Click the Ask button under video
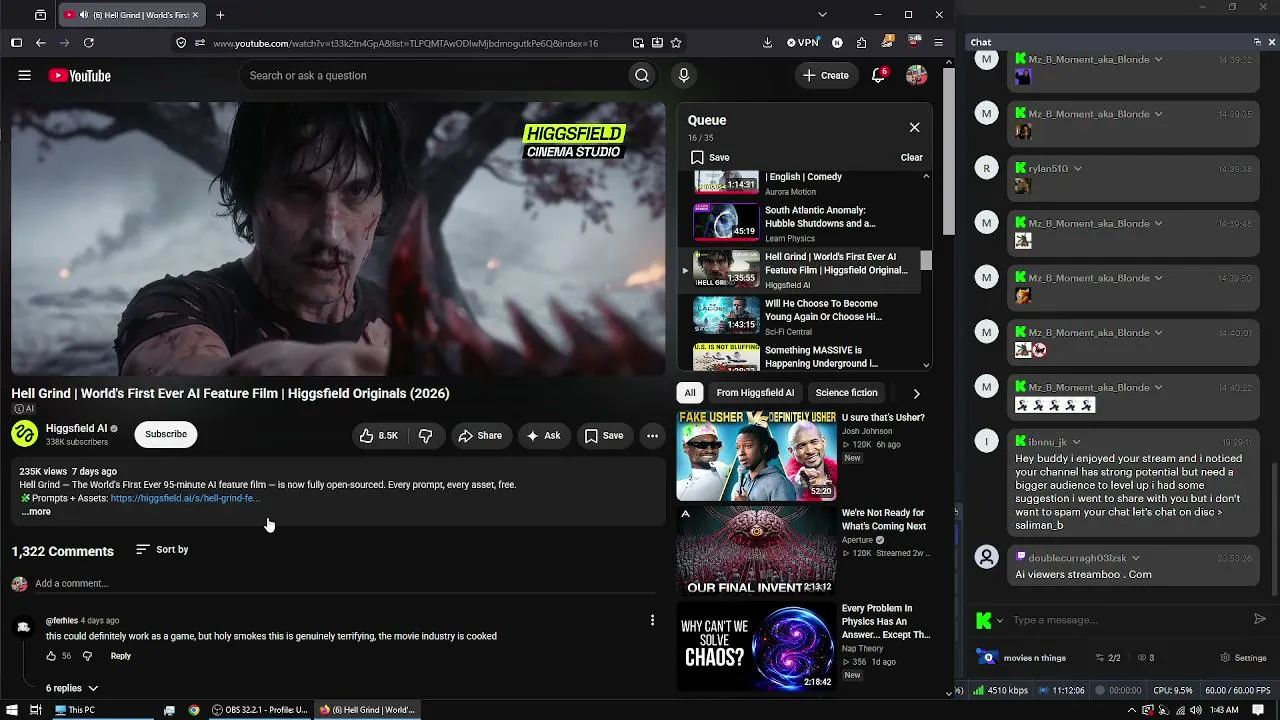Screen dimensions: 1280x720 coord(543,435)
